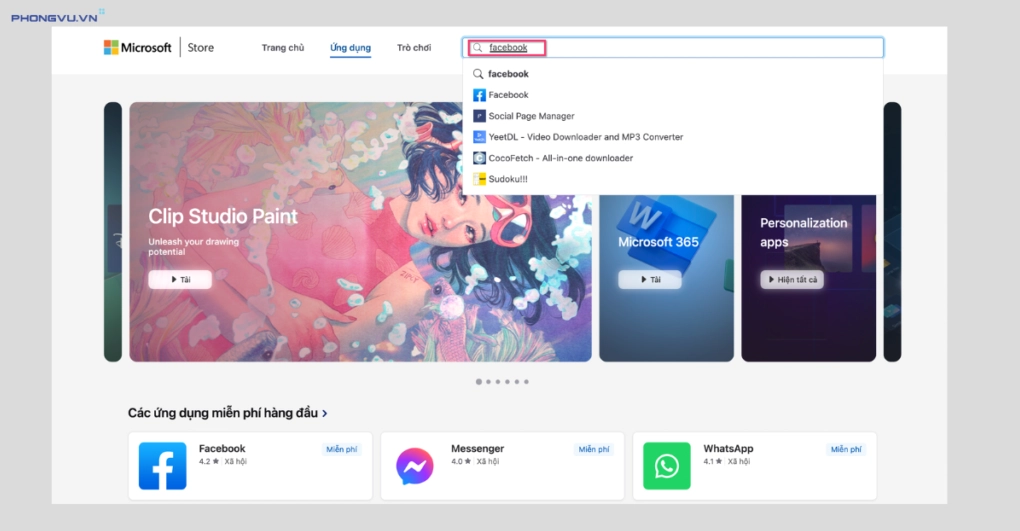Select the third carousel page dot
Viewport: 1020px width, 531px height.
tap(498, 382)
